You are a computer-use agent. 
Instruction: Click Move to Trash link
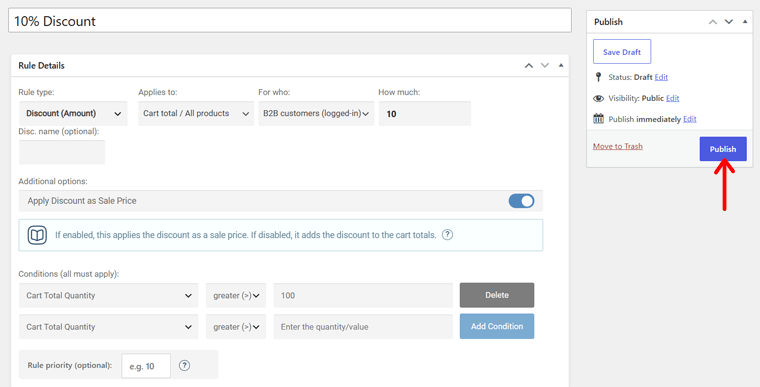click(x=618, y=146)
